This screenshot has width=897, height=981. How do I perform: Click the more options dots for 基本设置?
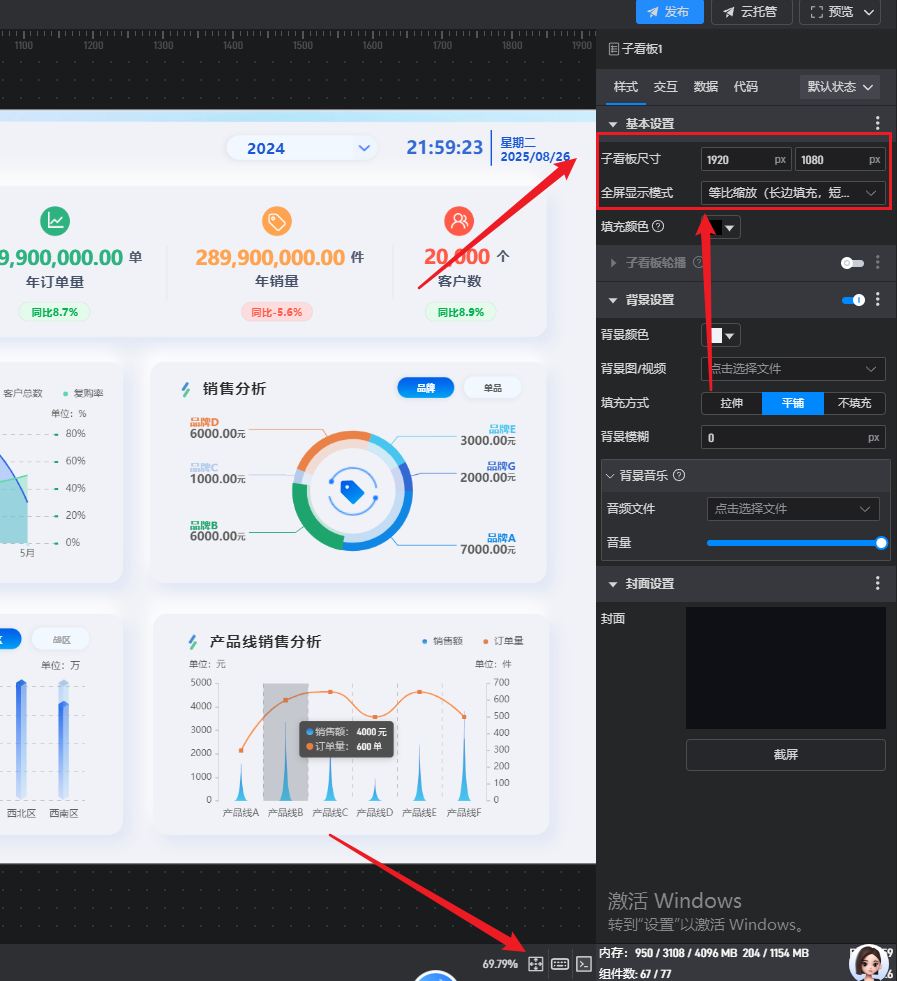click(878, 123)
